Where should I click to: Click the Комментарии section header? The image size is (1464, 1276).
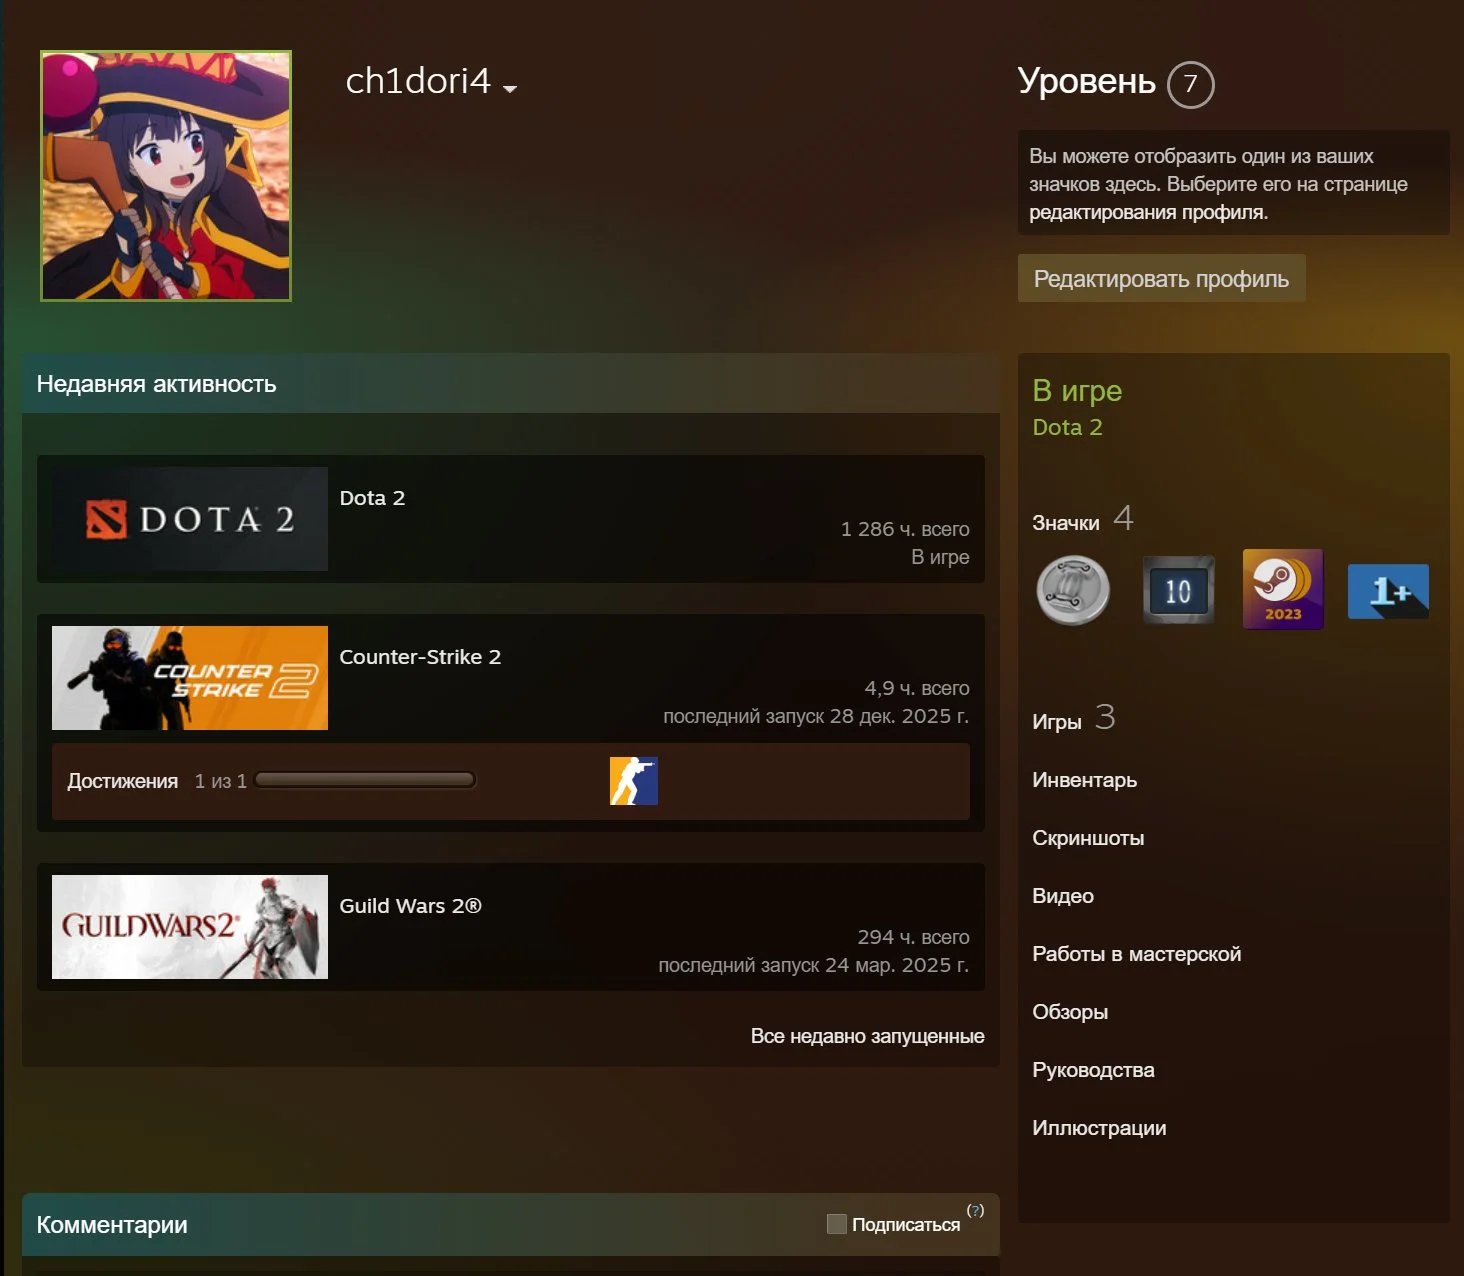(511, 1224)
